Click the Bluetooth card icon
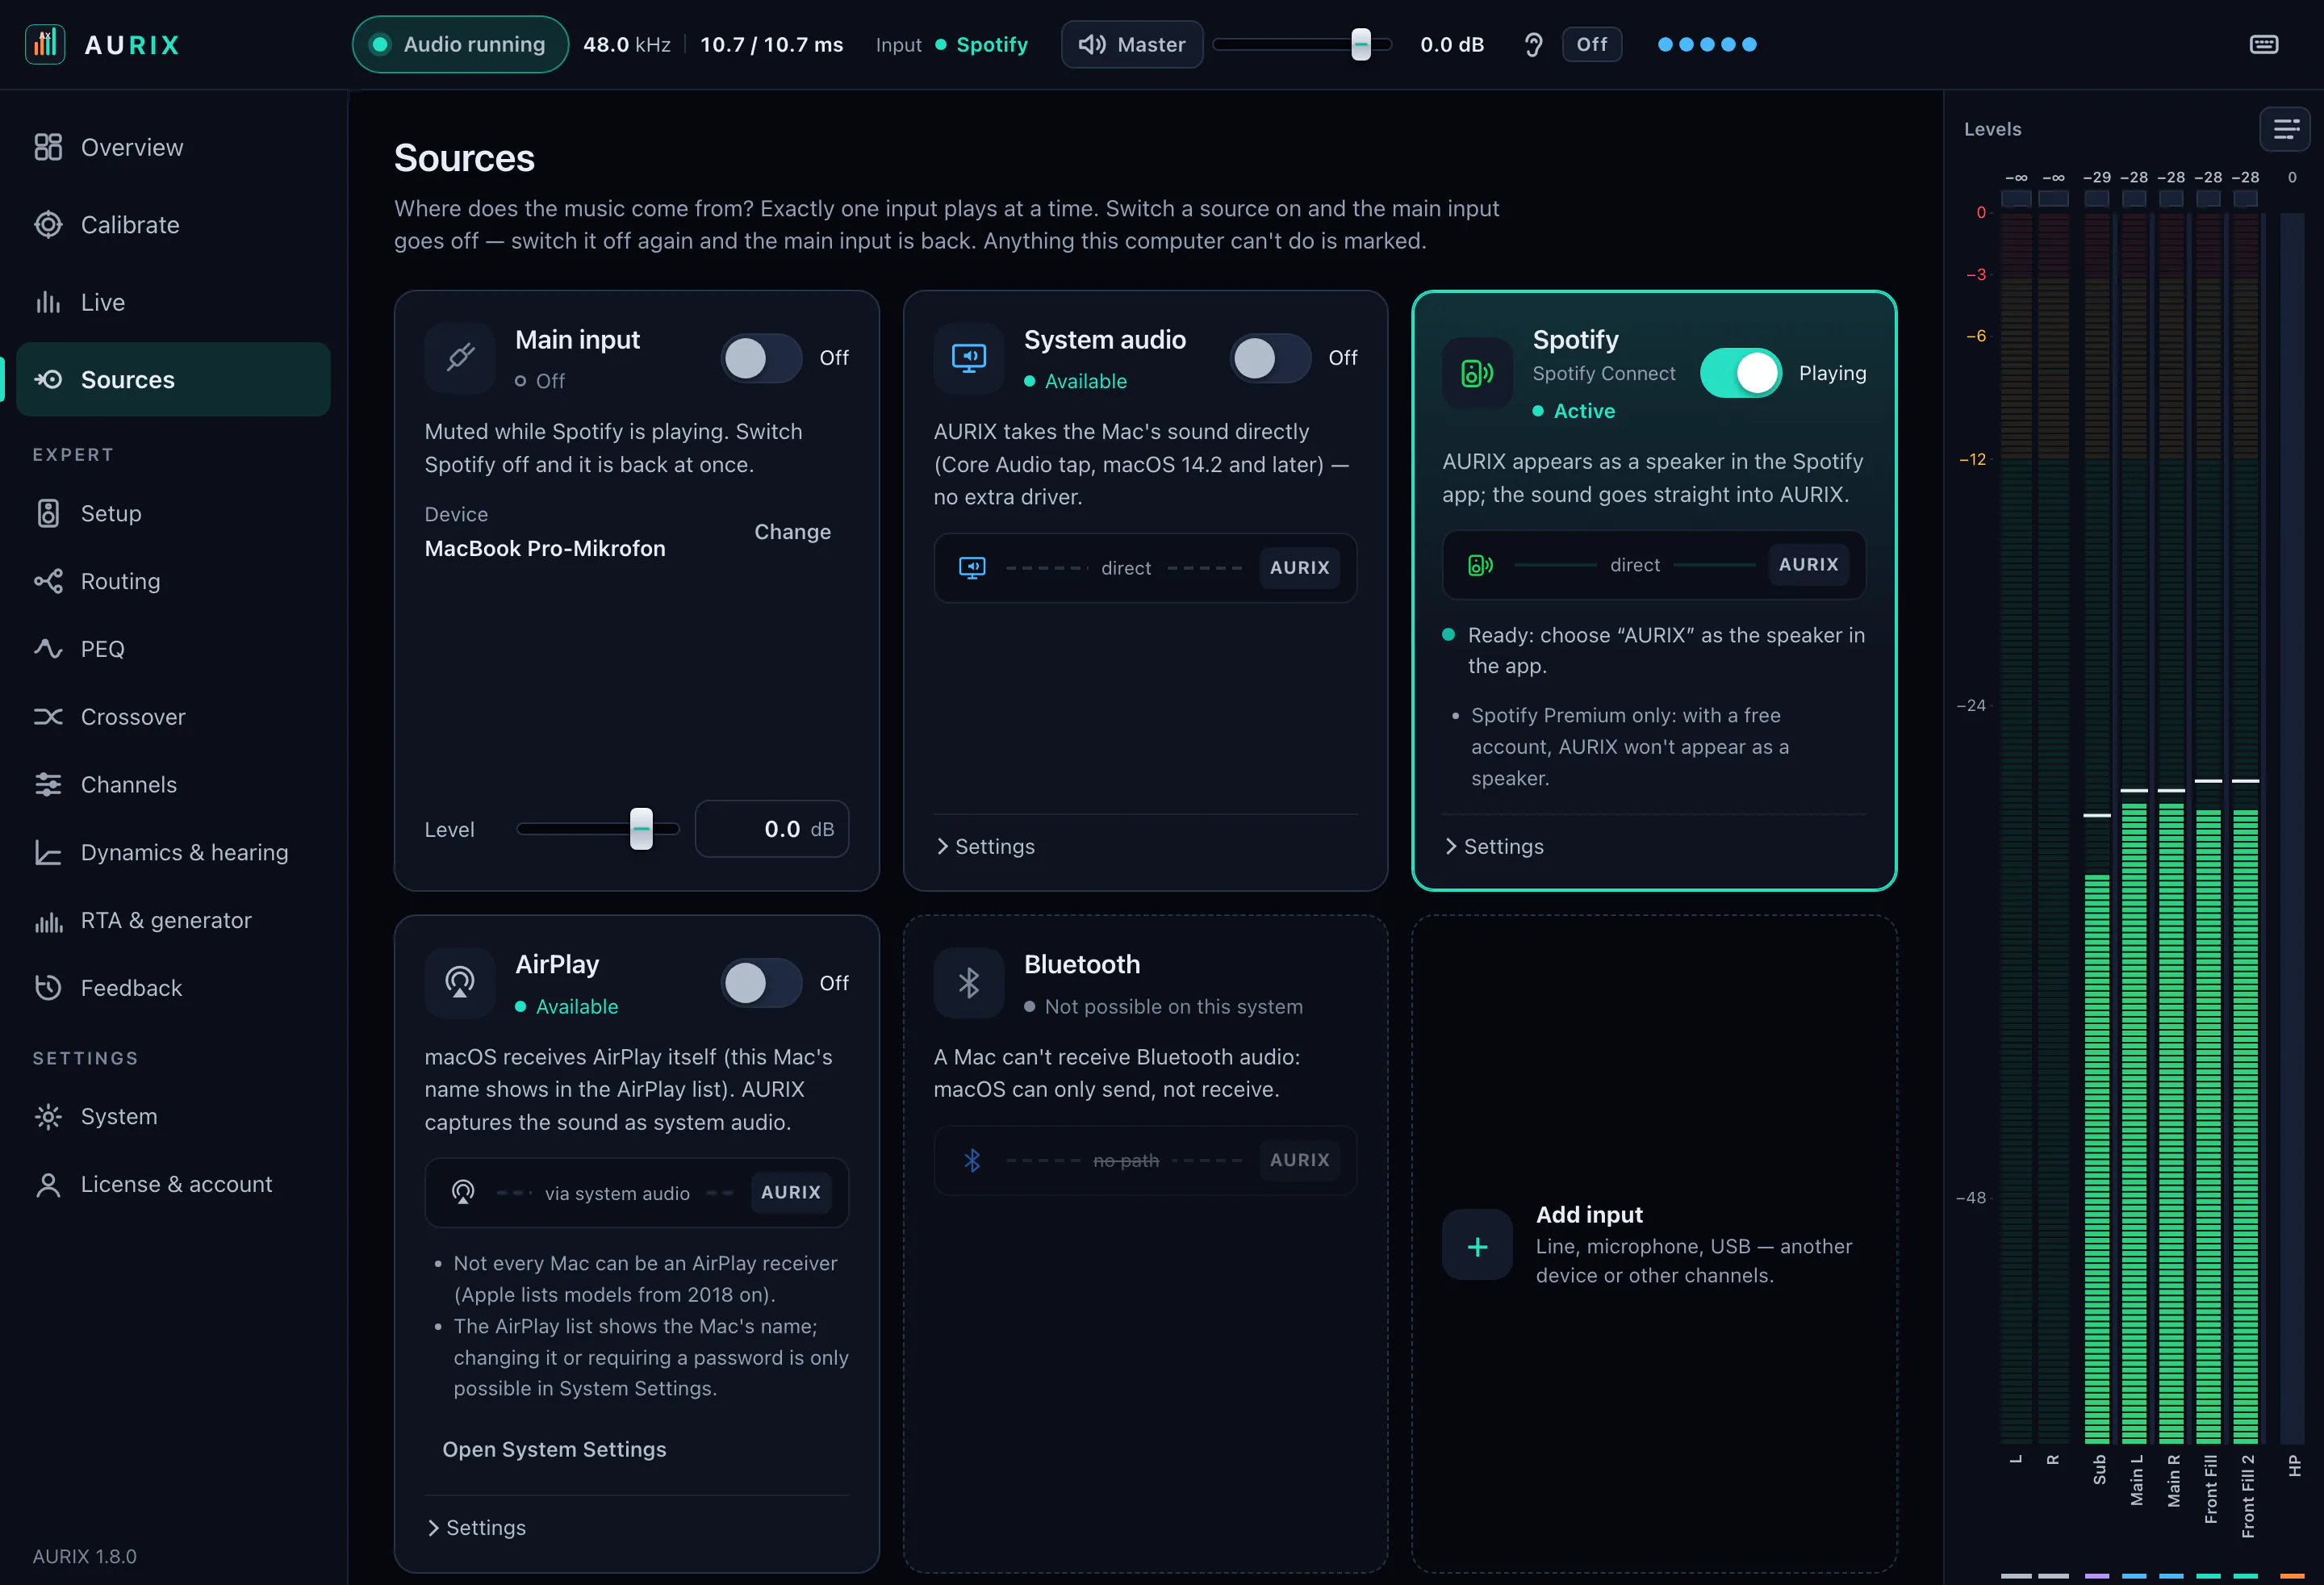2324x1585 pixels. (969, 982)
